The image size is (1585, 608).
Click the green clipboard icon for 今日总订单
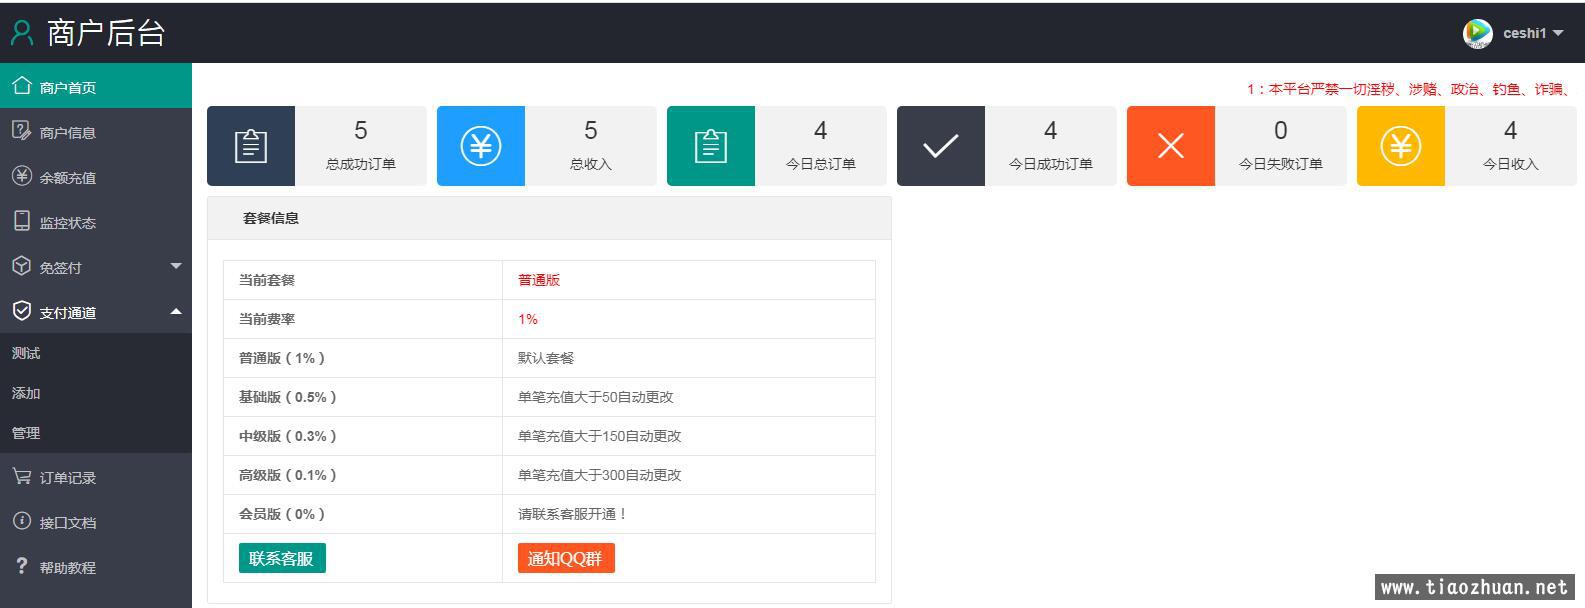click(710, 146)
